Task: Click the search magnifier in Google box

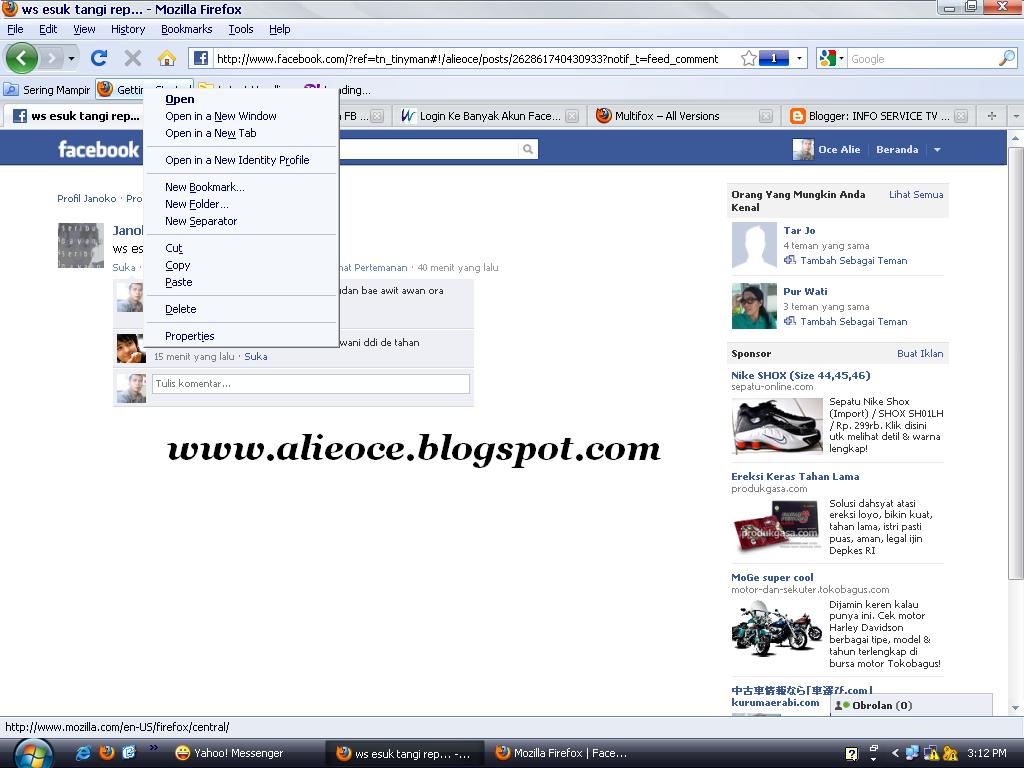Action: point(1006,58)
